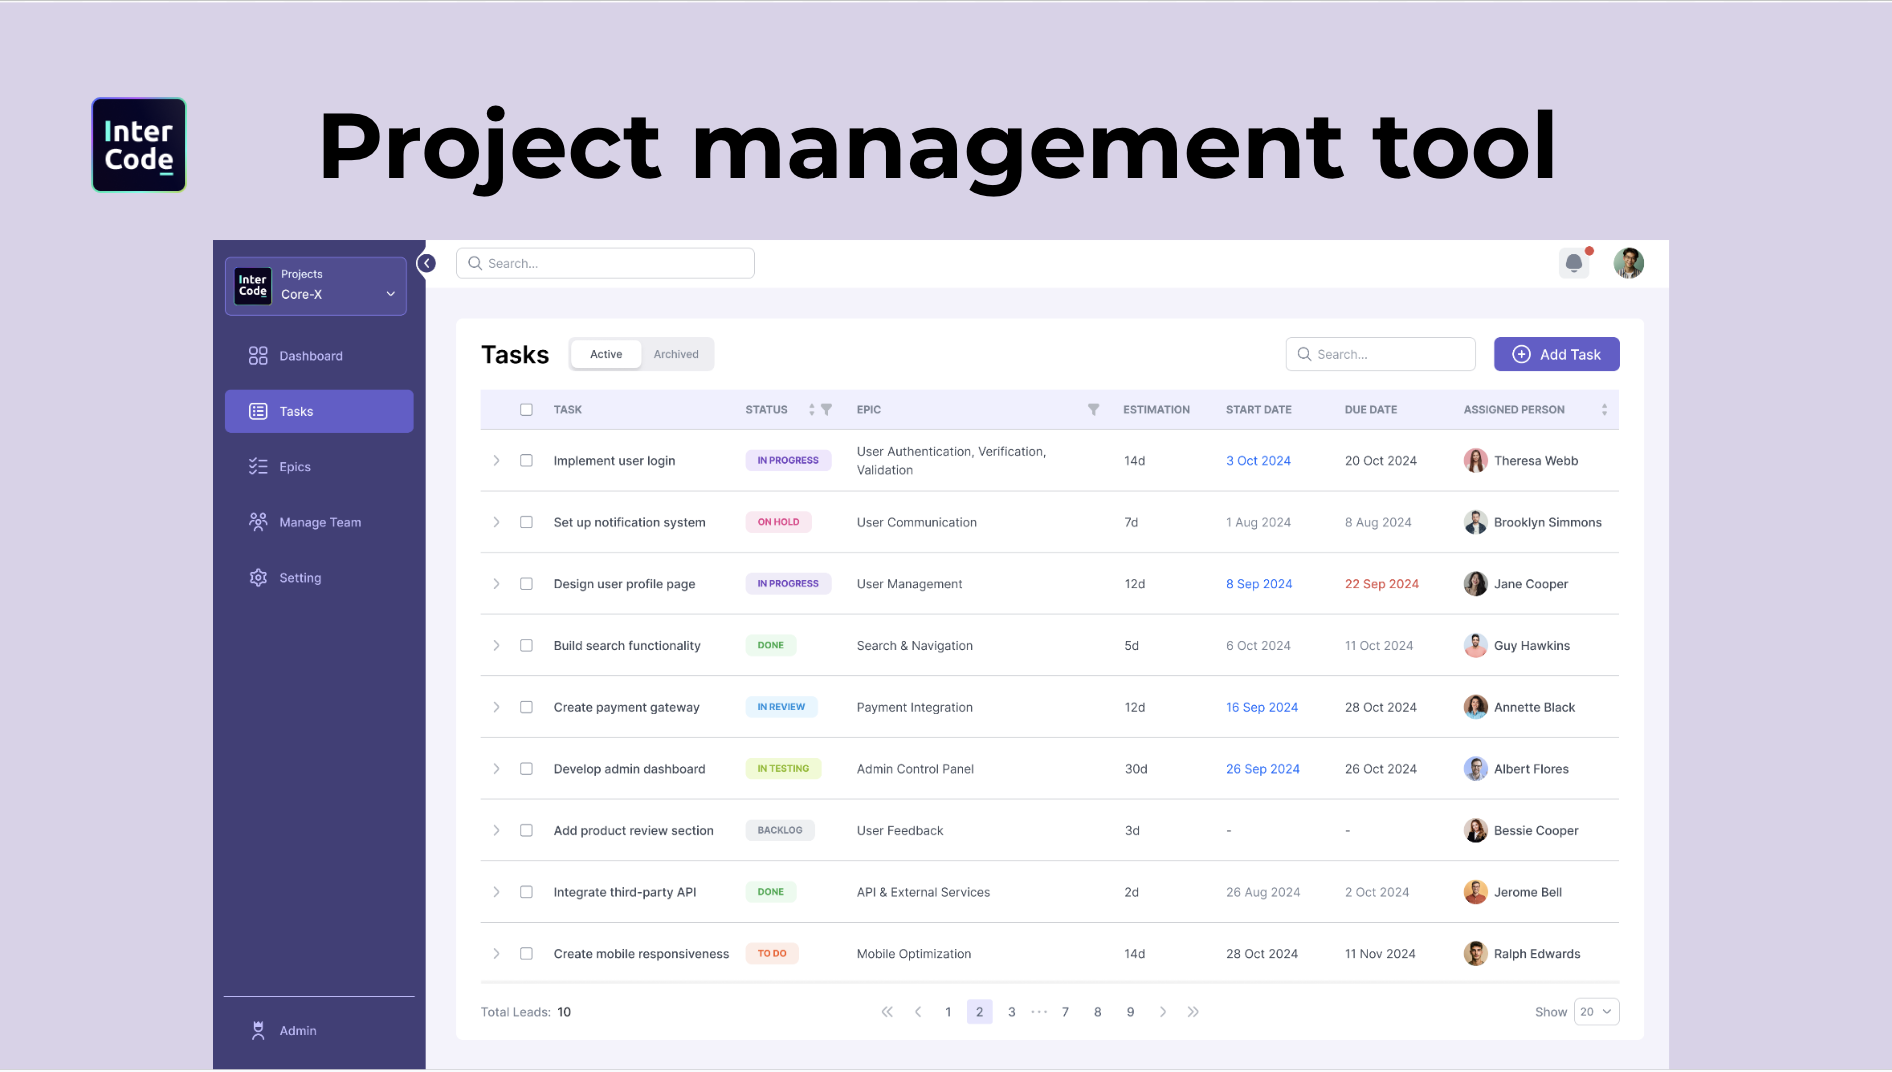Select the Tasks icon in the sidebar
Viewport: 1892px width, 1072px height.
(258, 411)
